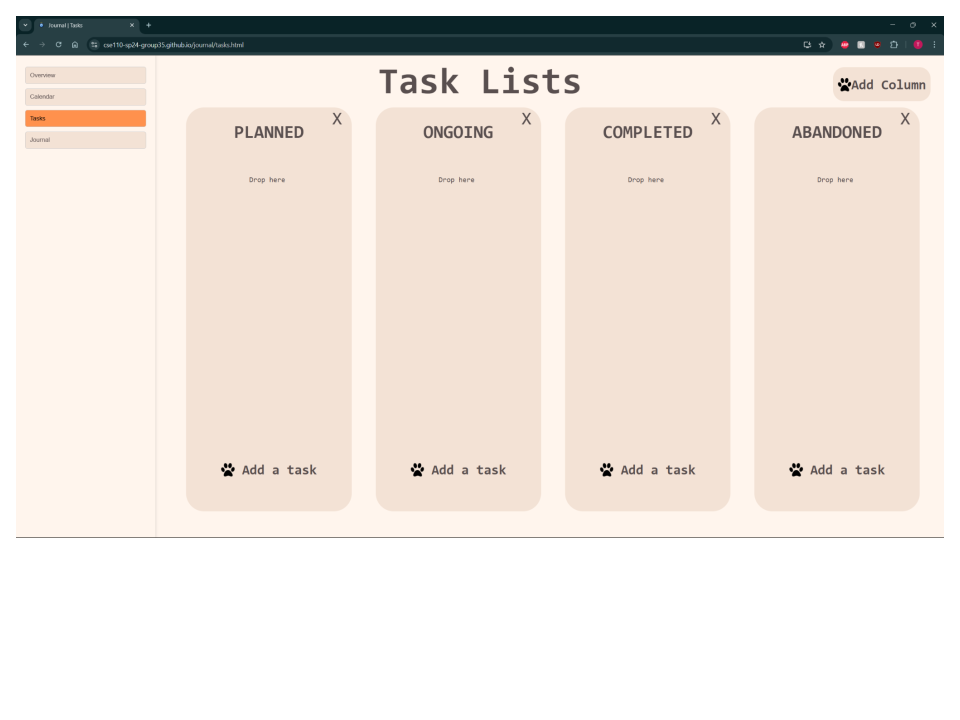This screenshot has width=960, height=720.
Task: Open Chrome's three-dot menu
Action: coord(934,45)
